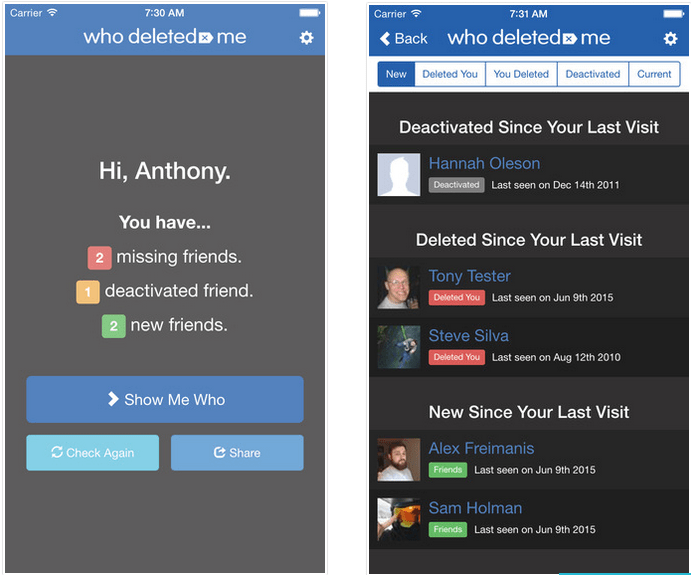The image size is (691, 575).
Task: Switch to the Current tab
Action: [654, 74]
